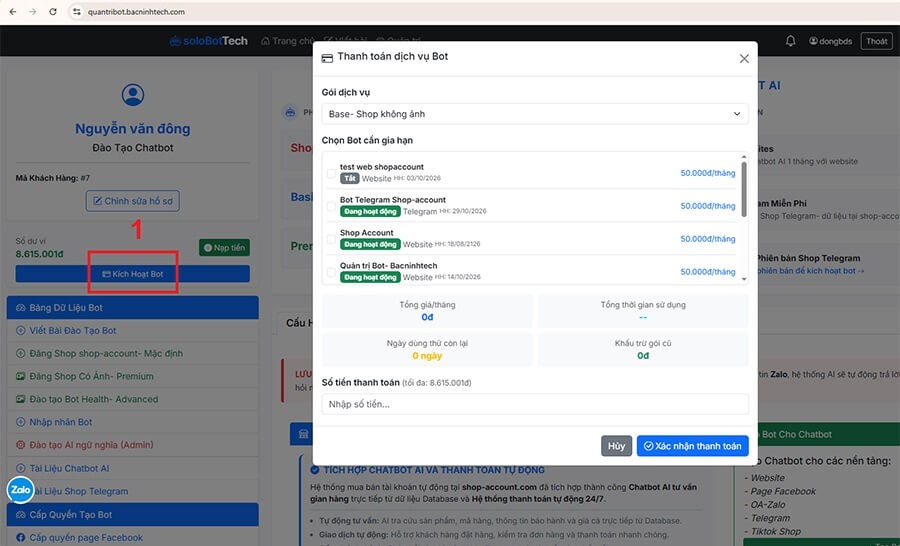900x546 pixels.
Task: Click image icon next to Đăng Shop Có Ảnh
Action: pyautogui.click(x=21, y=377)
